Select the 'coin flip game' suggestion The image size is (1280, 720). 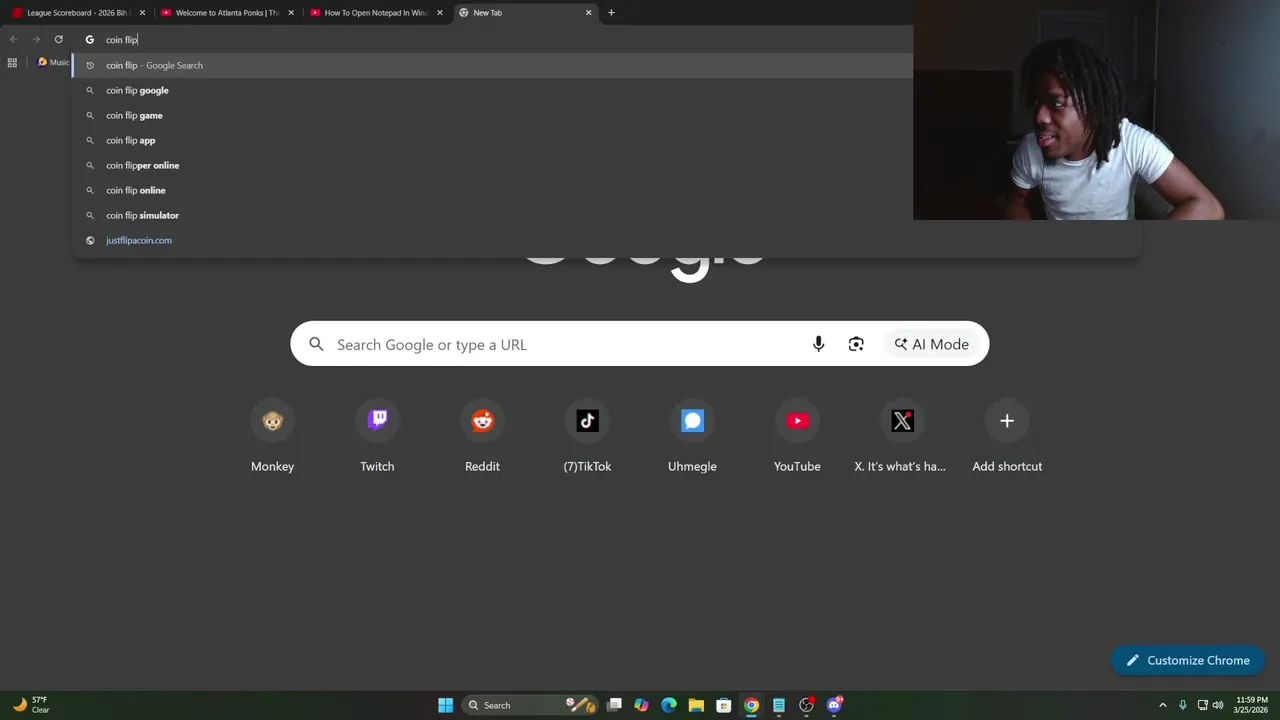pos(606,115)
